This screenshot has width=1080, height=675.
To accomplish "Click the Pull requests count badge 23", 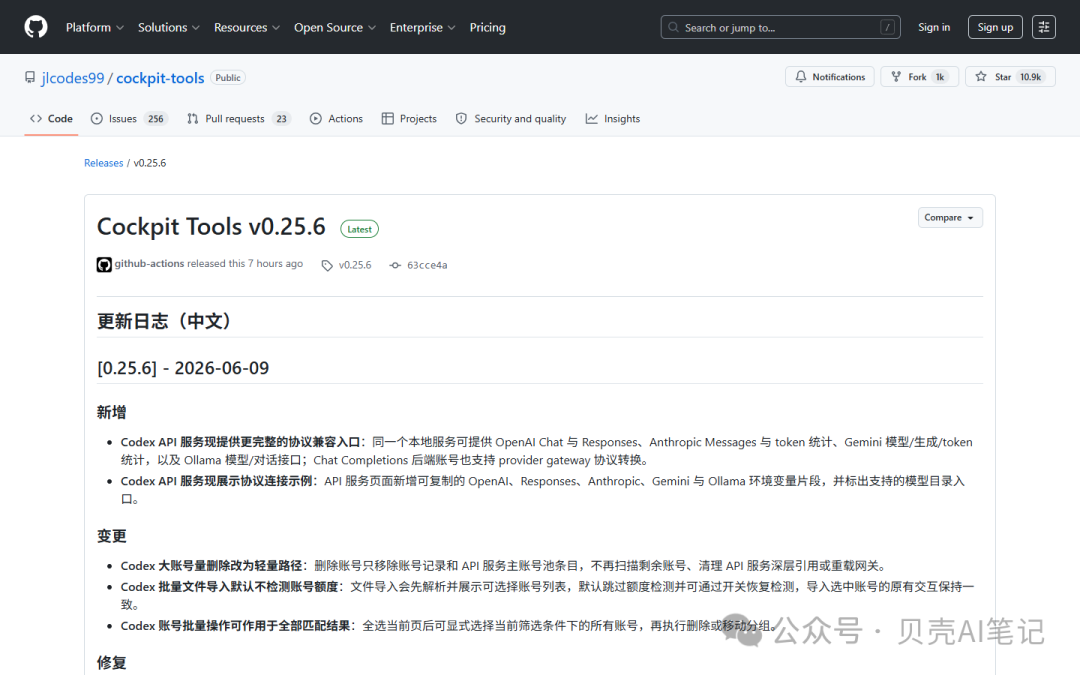I will click(x=282, y=118).
